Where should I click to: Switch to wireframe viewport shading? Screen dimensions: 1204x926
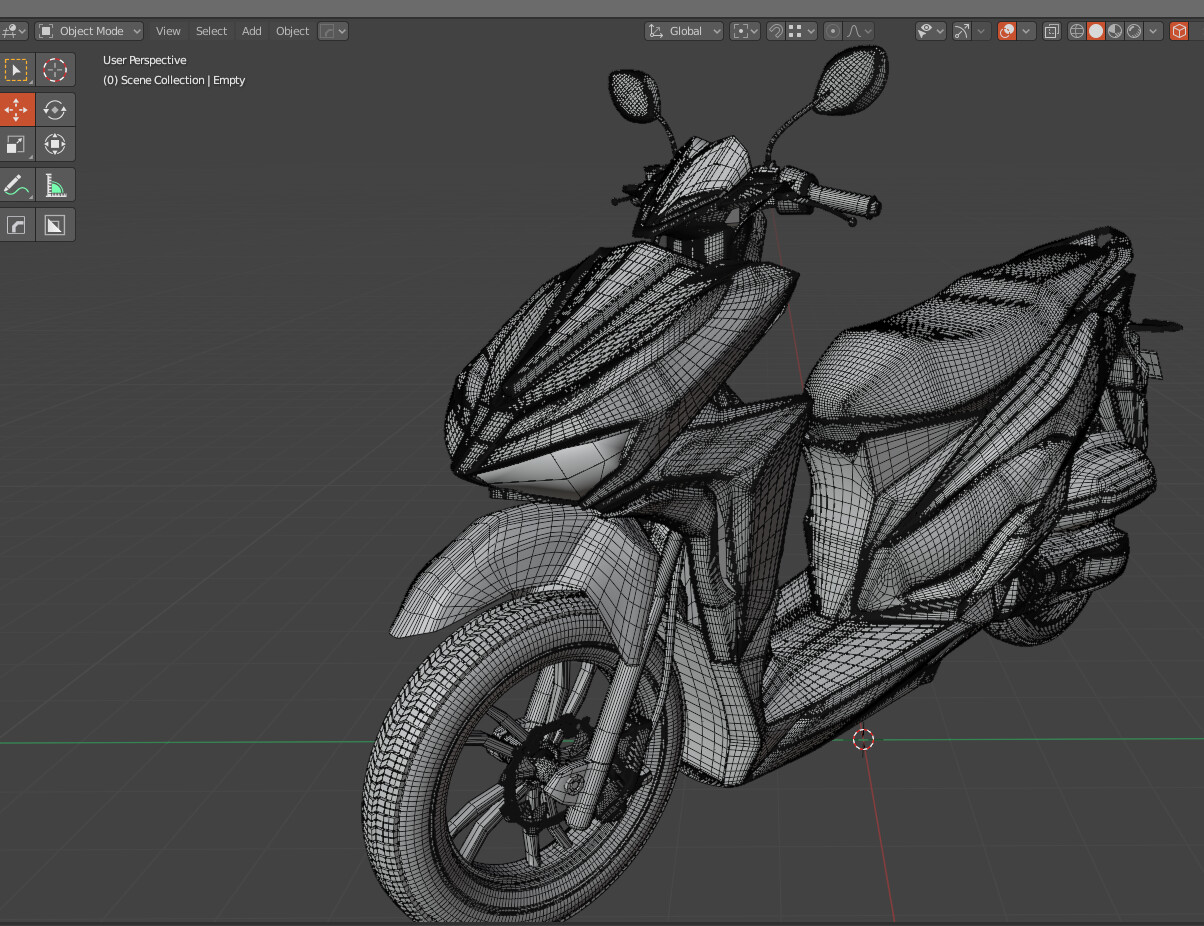(x=1077, y=31)
